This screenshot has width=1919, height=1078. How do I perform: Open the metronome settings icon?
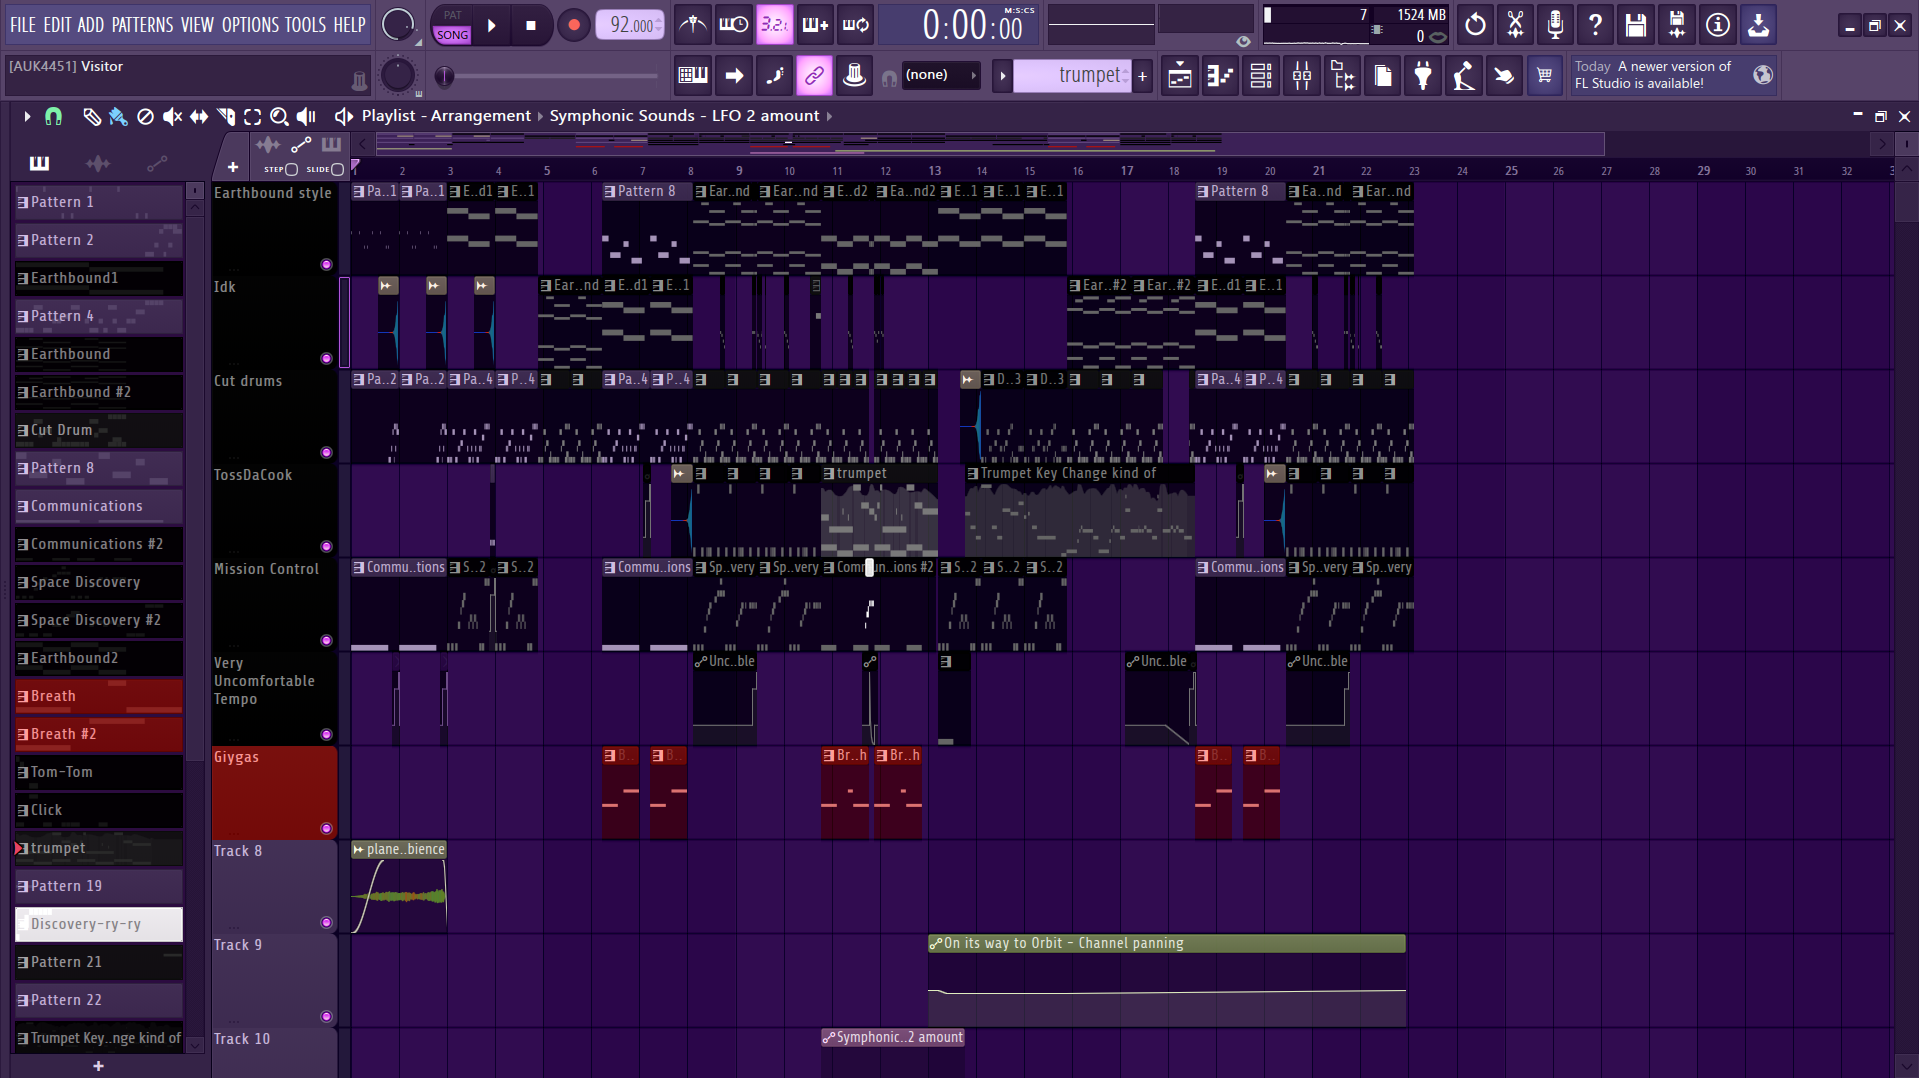pos(692,24)
